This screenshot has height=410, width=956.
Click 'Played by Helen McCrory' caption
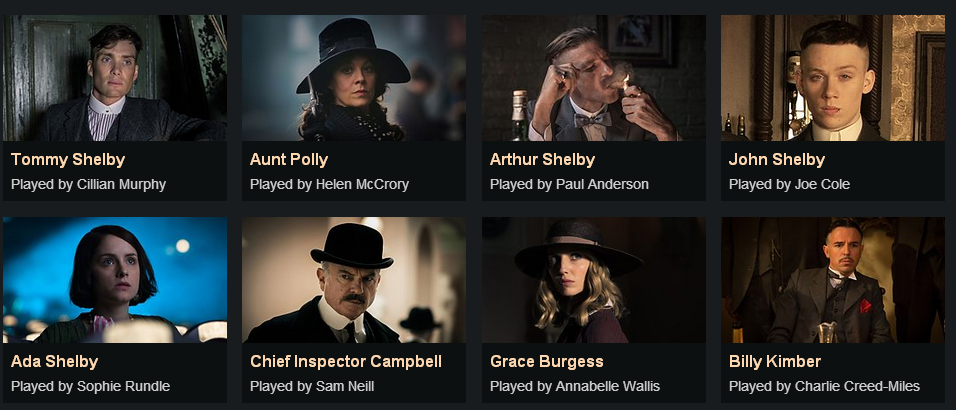coord(329,184)
